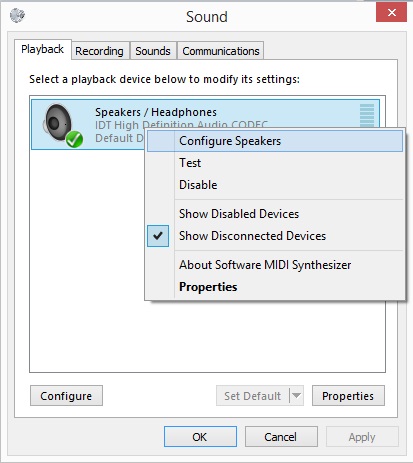Screen dimensions: 413x463
Task: Open the Sounds tab
Action: tap(153, 51)
